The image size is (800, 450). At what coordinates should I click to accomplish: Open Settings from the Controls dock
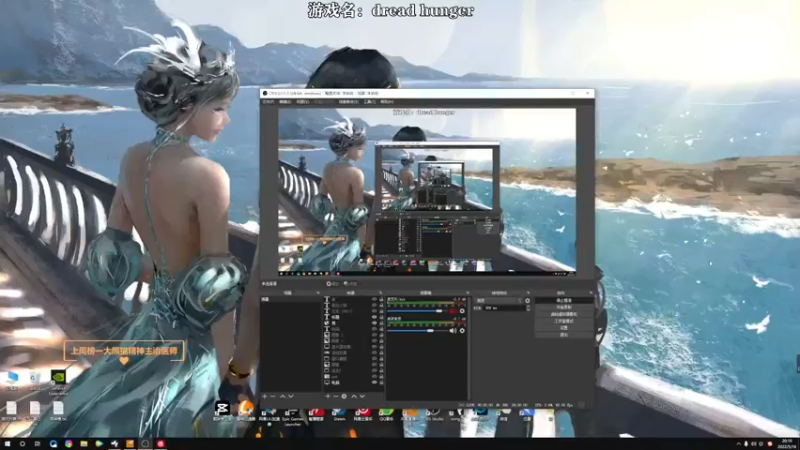[564, 328]
